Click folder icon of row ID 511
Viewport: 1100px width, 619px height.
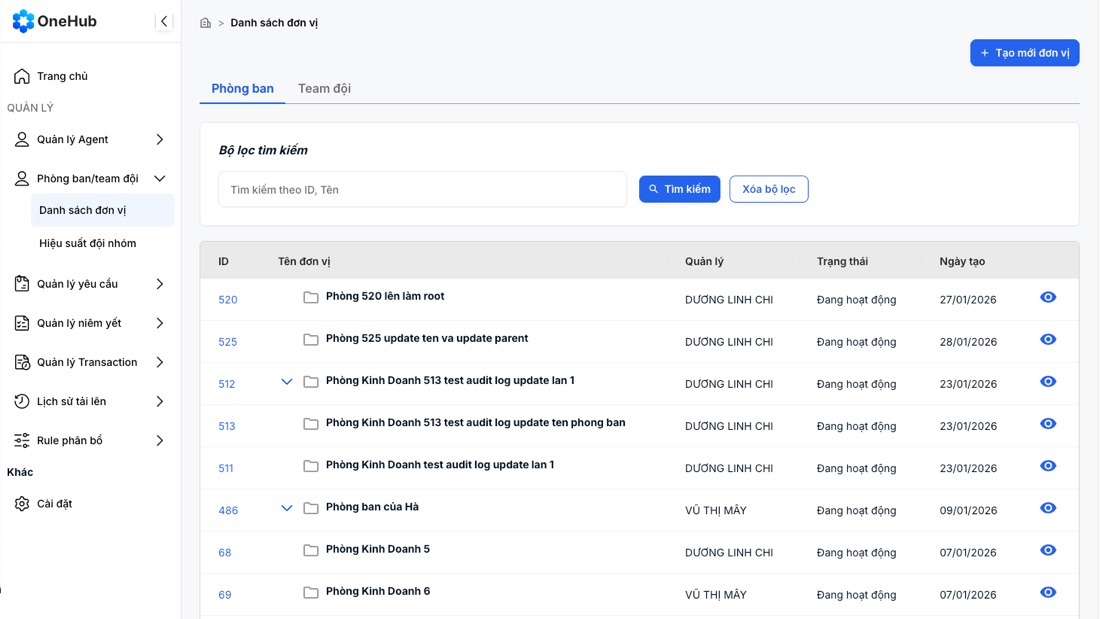tap(311, 466)
